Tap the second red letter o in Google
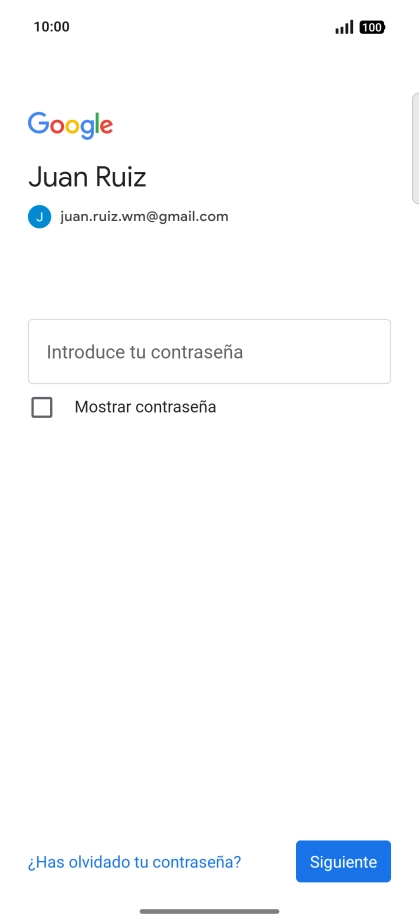 point(57,126)
